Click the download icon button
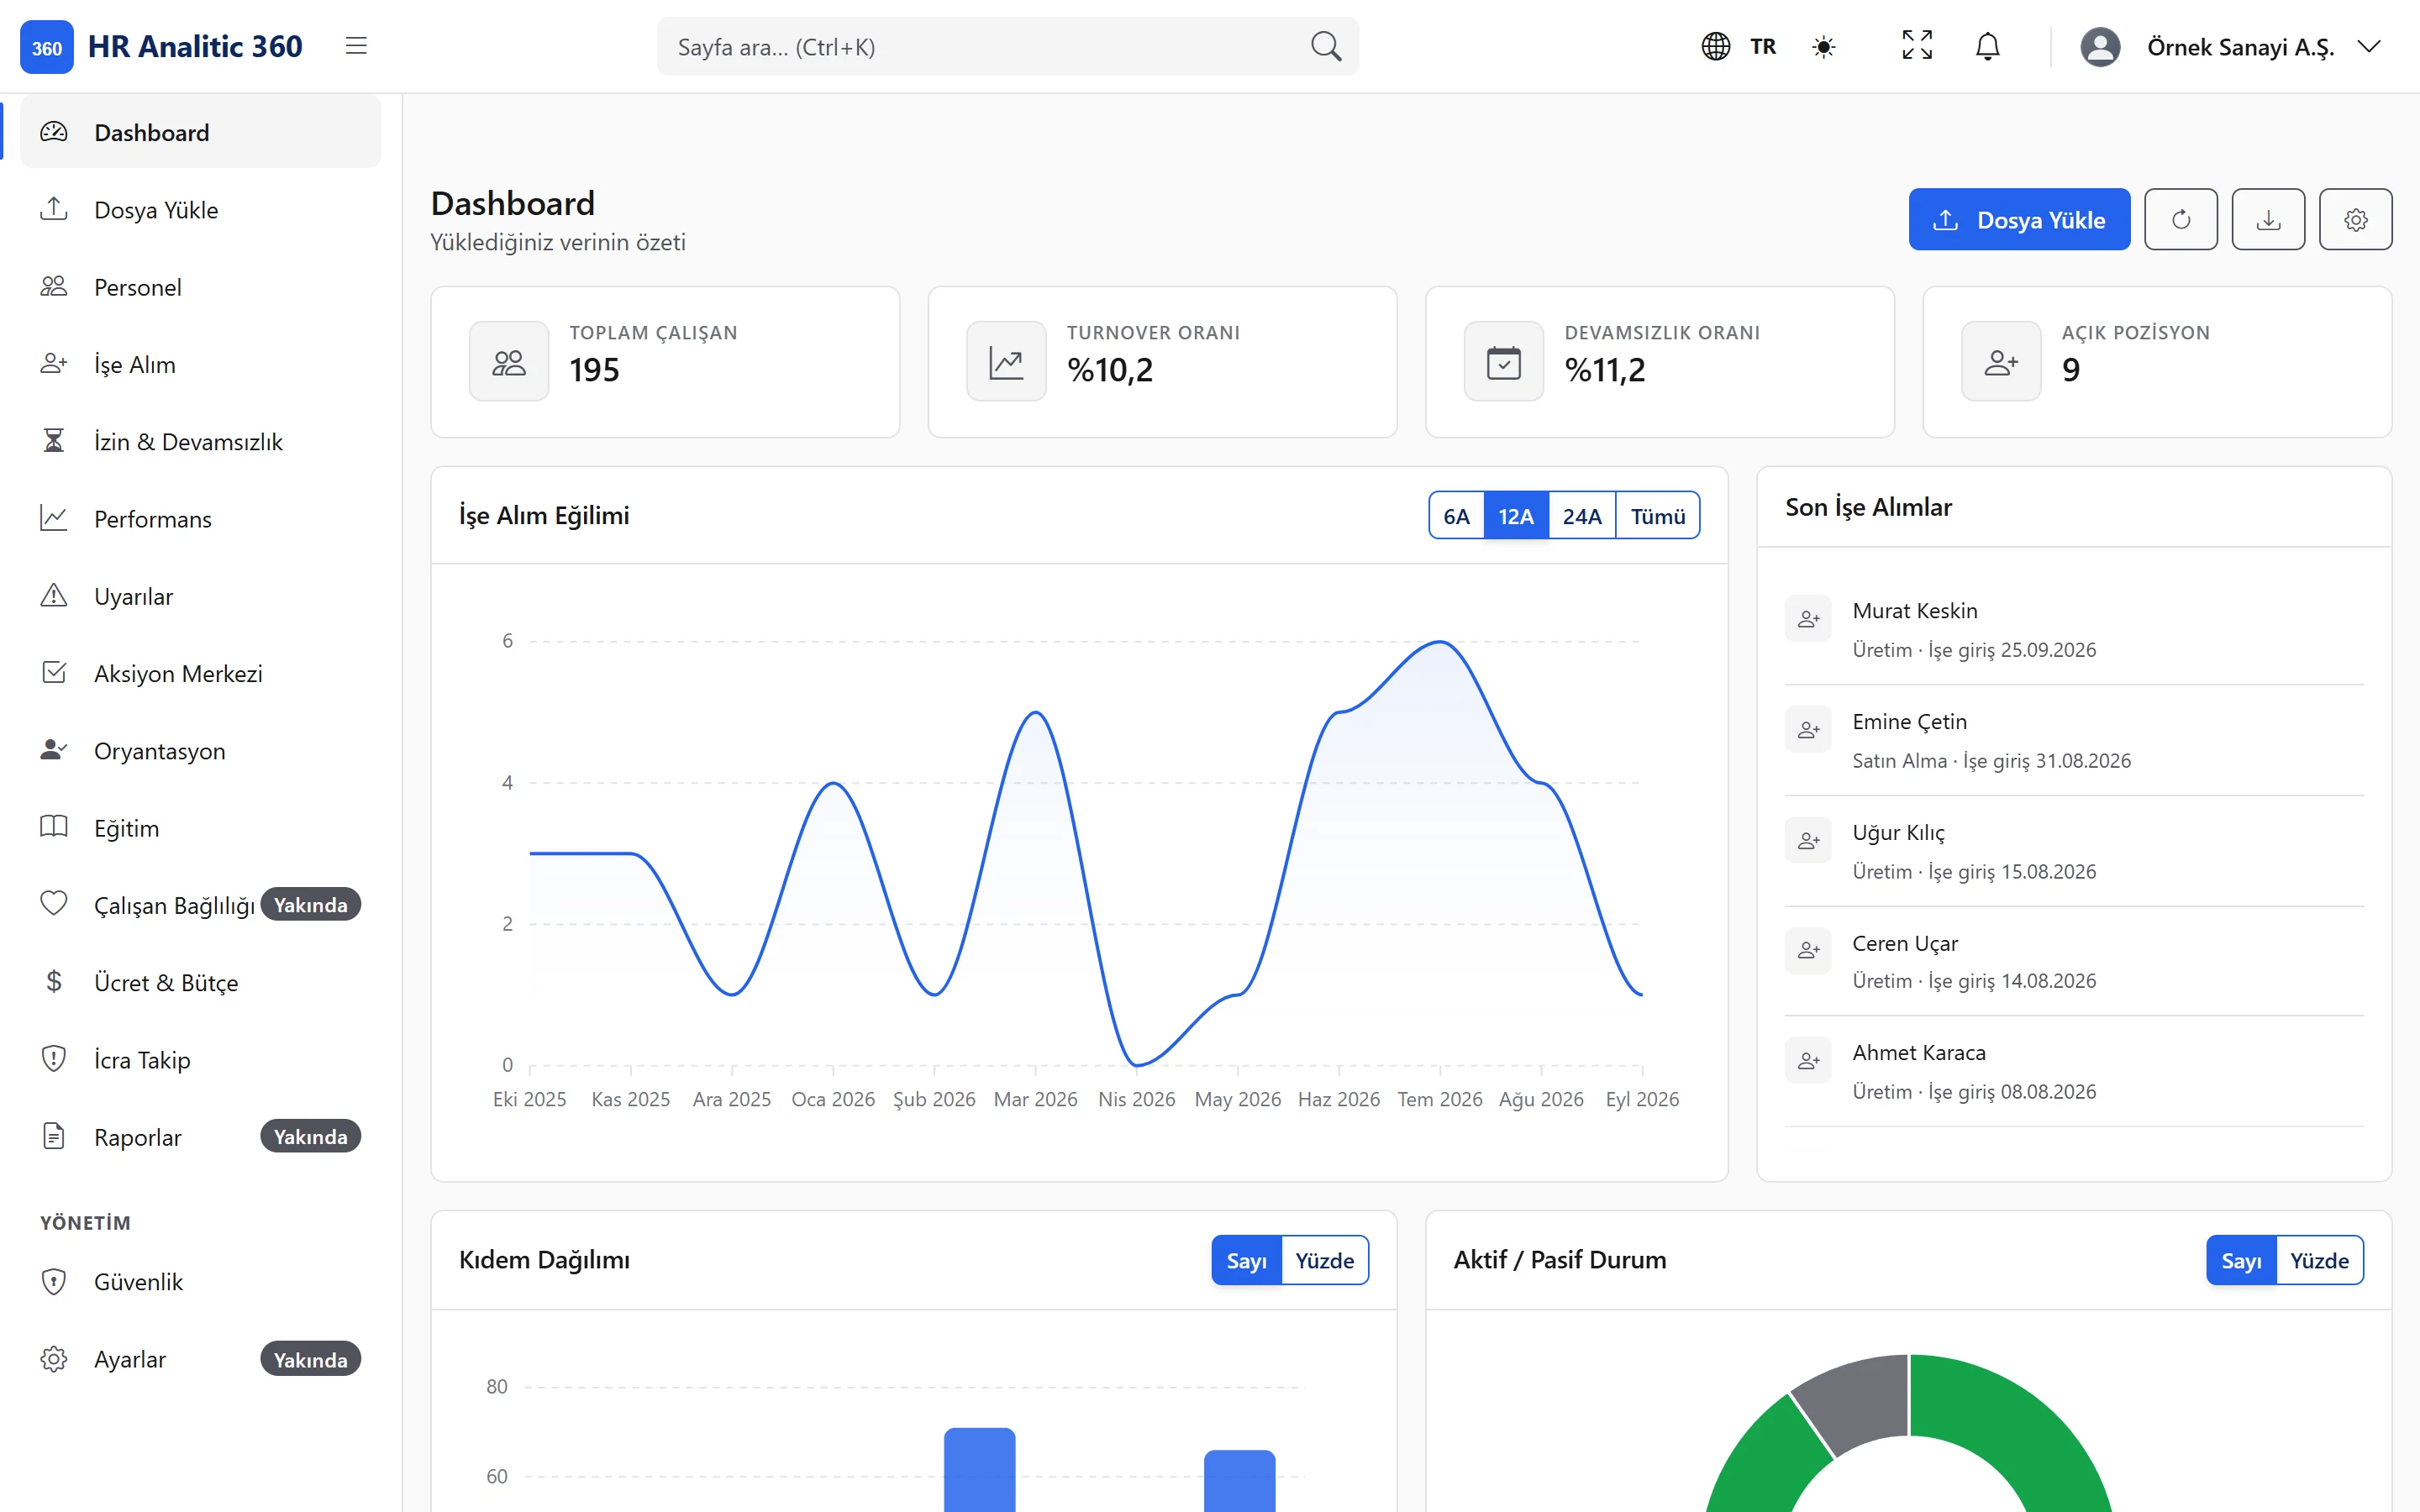 pyautogui.click(x=2268, y=219)
